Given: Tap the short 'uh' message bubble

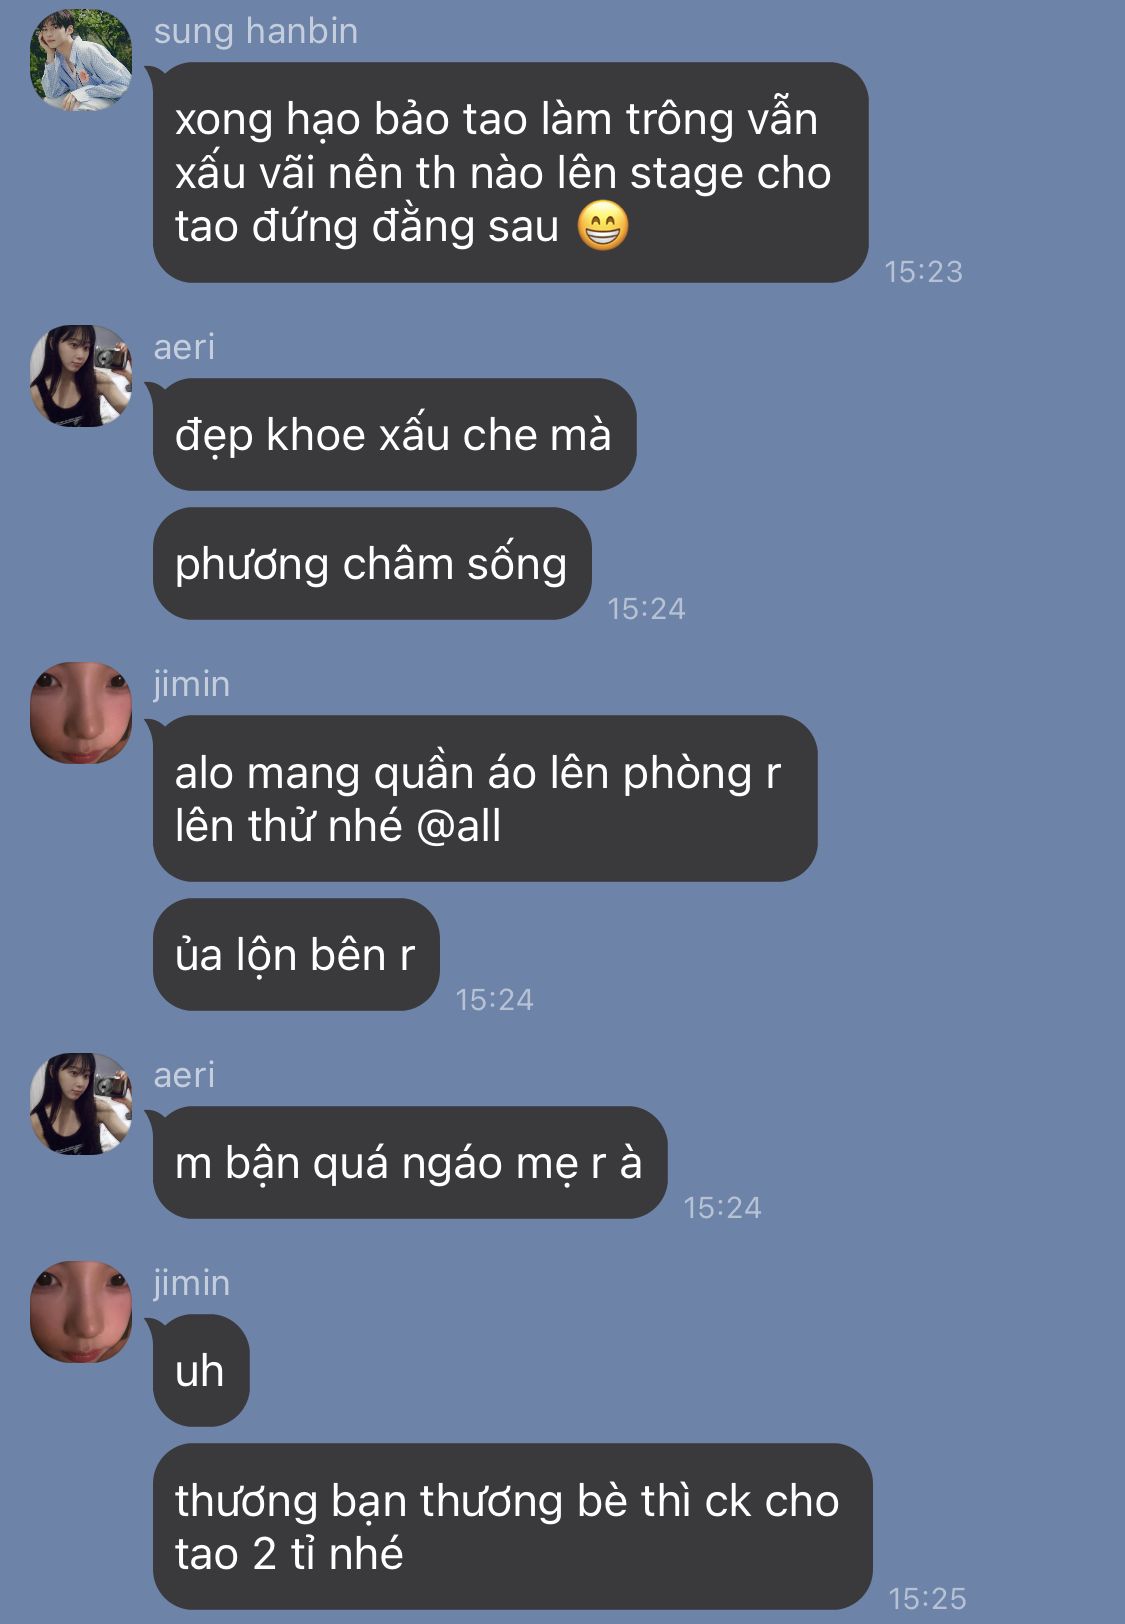Looking at the screenshot, I should point(200,1370).
